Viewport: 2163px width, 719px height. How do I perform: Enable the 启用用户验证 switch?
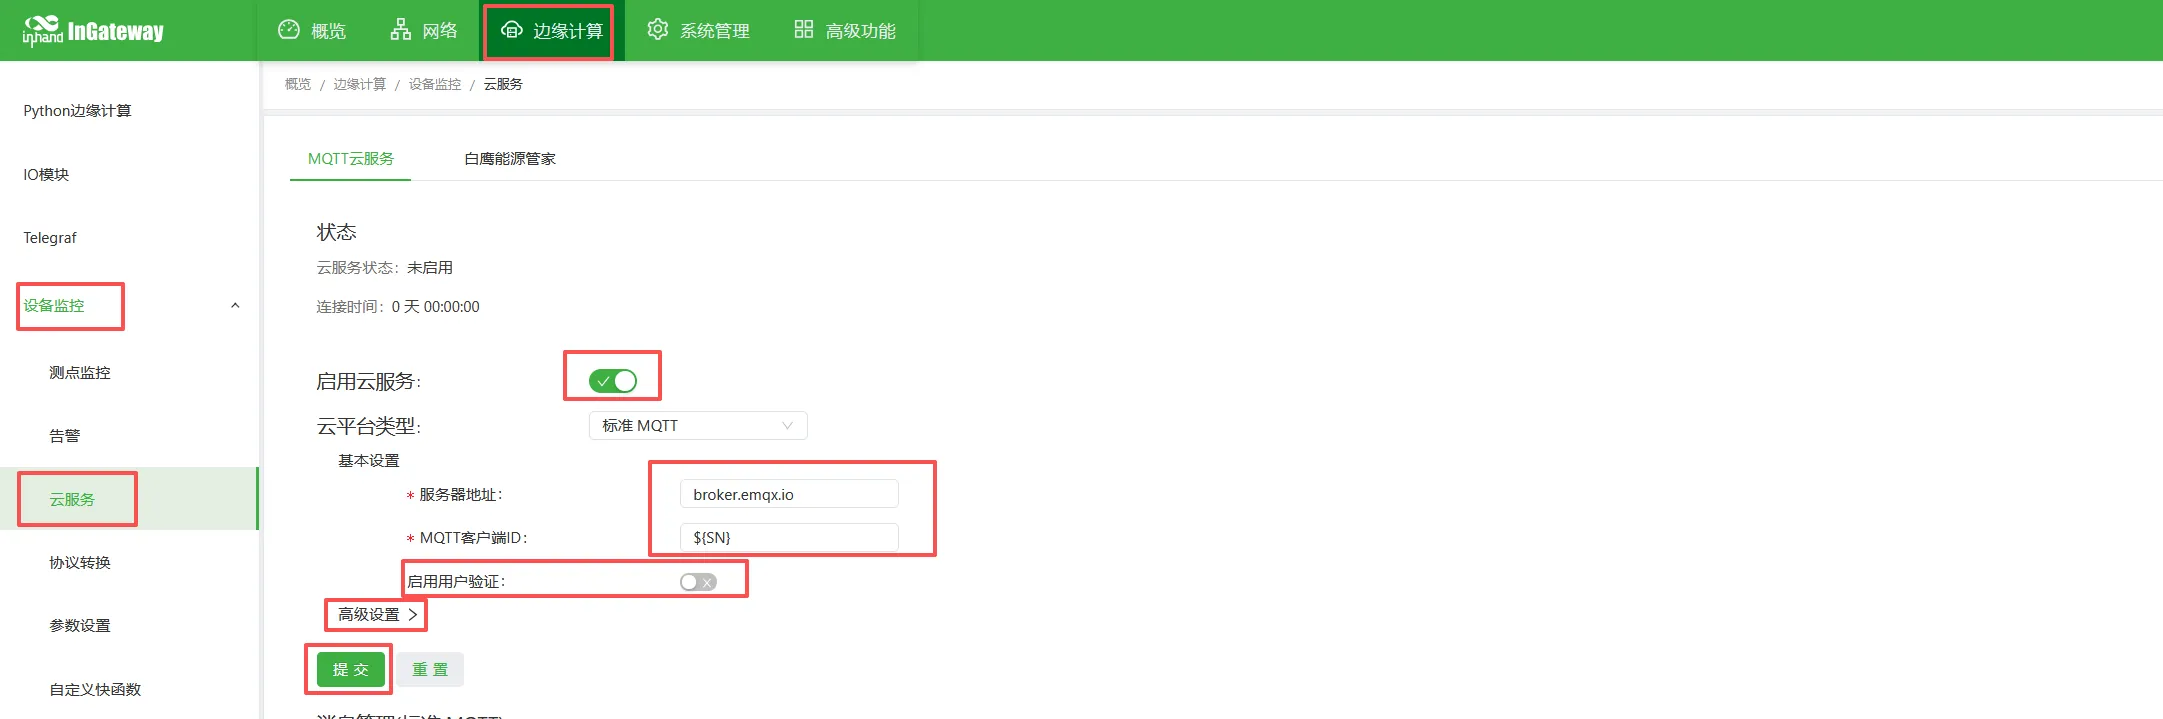pyautogui.click(x=698, y=582)
